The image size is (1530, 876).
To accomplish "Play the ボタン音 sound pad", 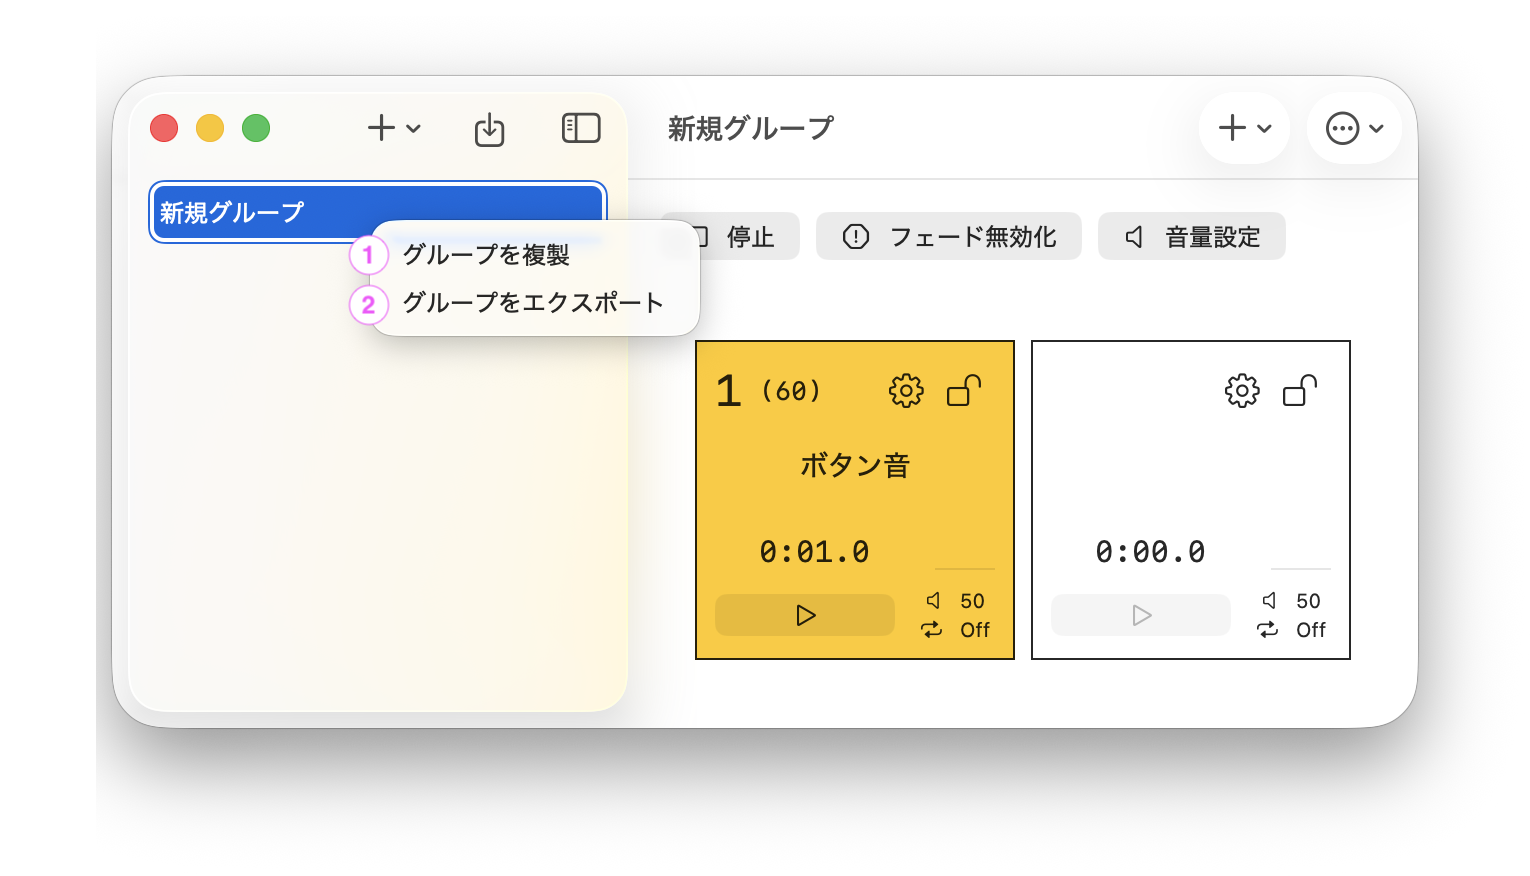I will (805, 615).
